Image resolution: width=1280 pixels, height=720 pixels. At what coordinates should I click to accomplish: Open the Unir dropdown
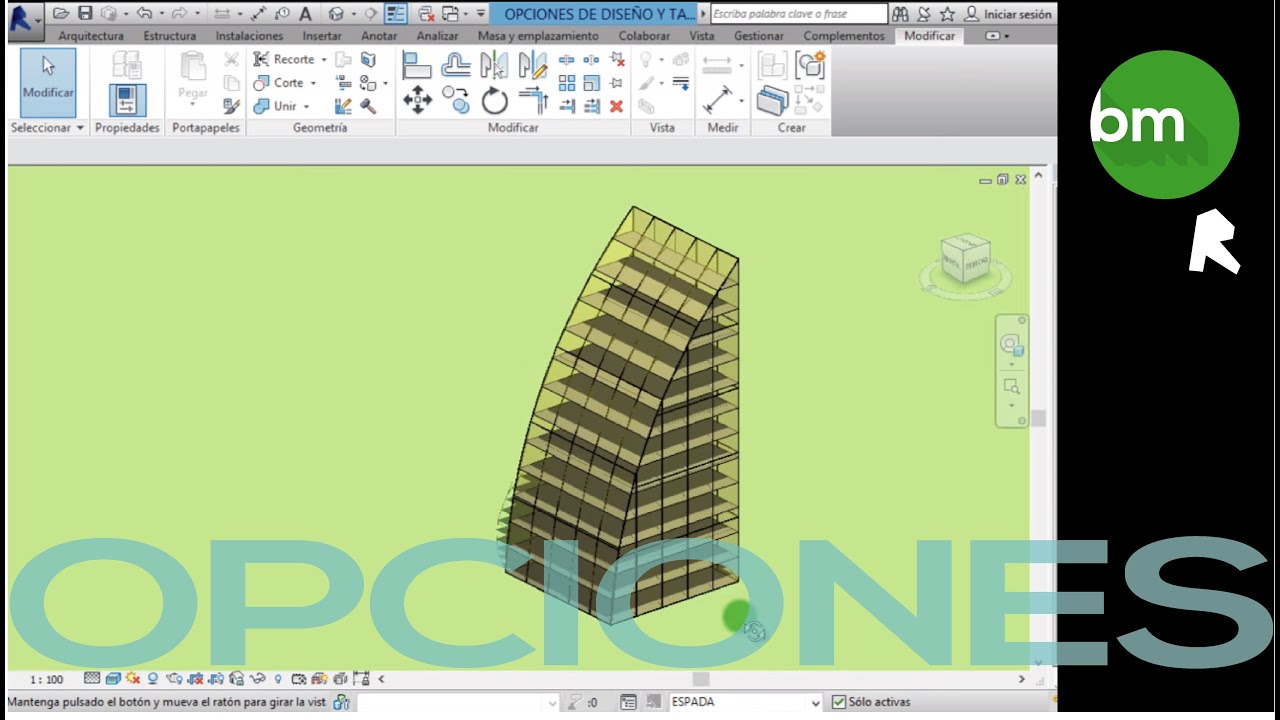(306, 106)
